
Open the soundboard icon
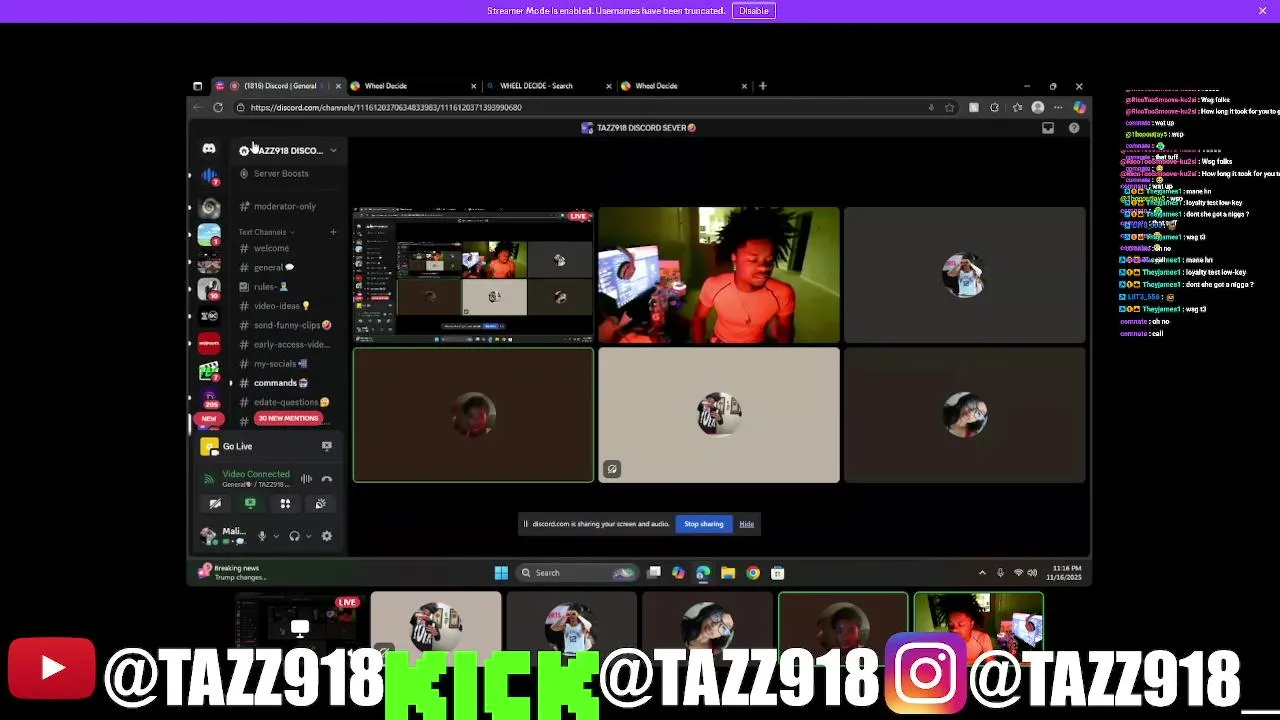pos(320,504)
